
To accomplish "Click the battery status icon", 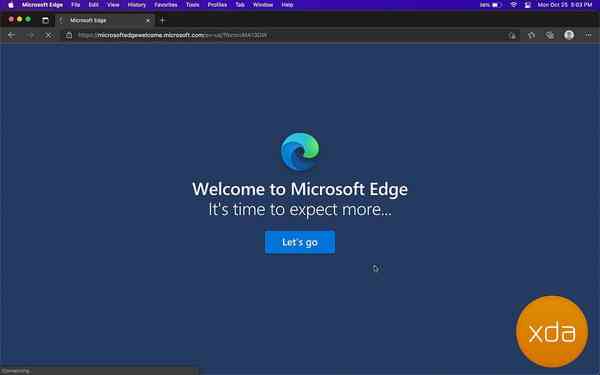I will [496, 5].
